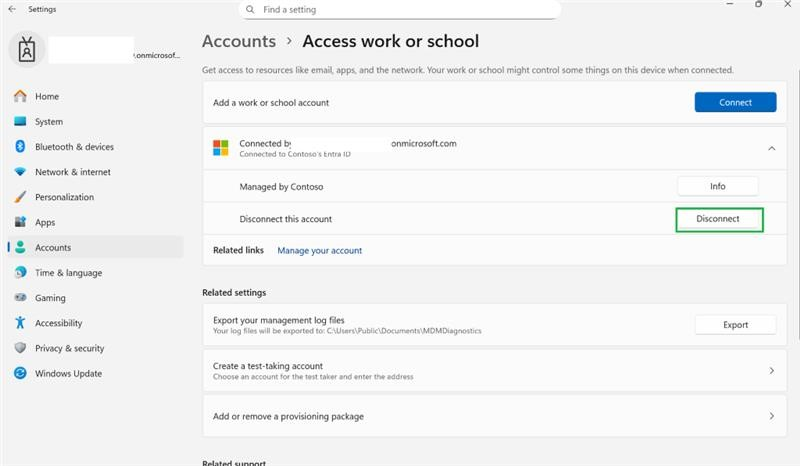
Task: Open Privacy & security settings
Action: pos(93,348)
